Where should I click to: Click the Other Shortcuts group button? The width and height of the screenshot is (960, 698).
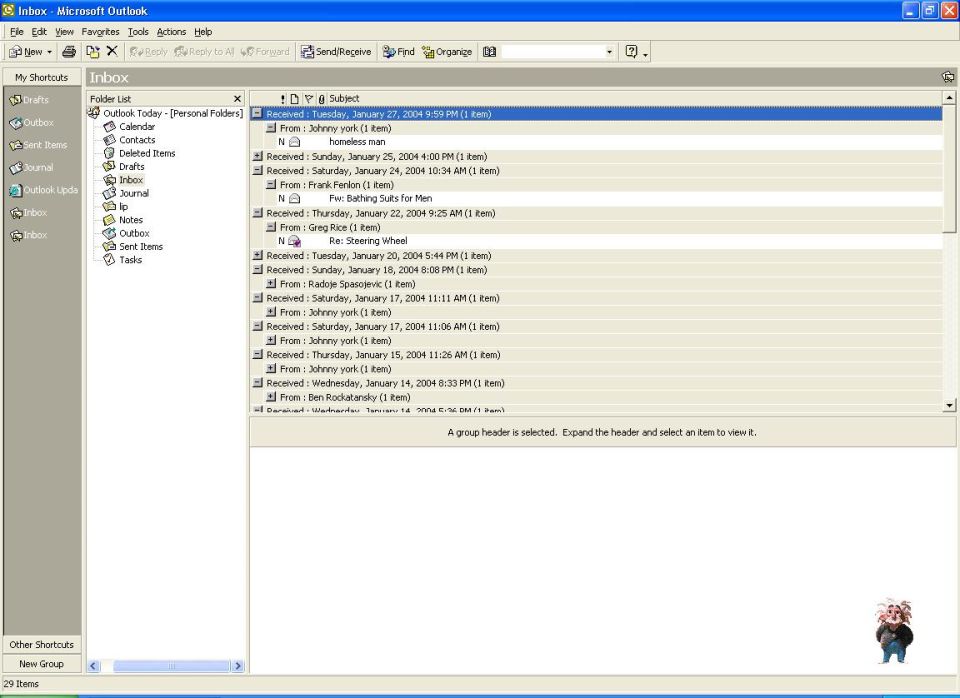[42, 644]
